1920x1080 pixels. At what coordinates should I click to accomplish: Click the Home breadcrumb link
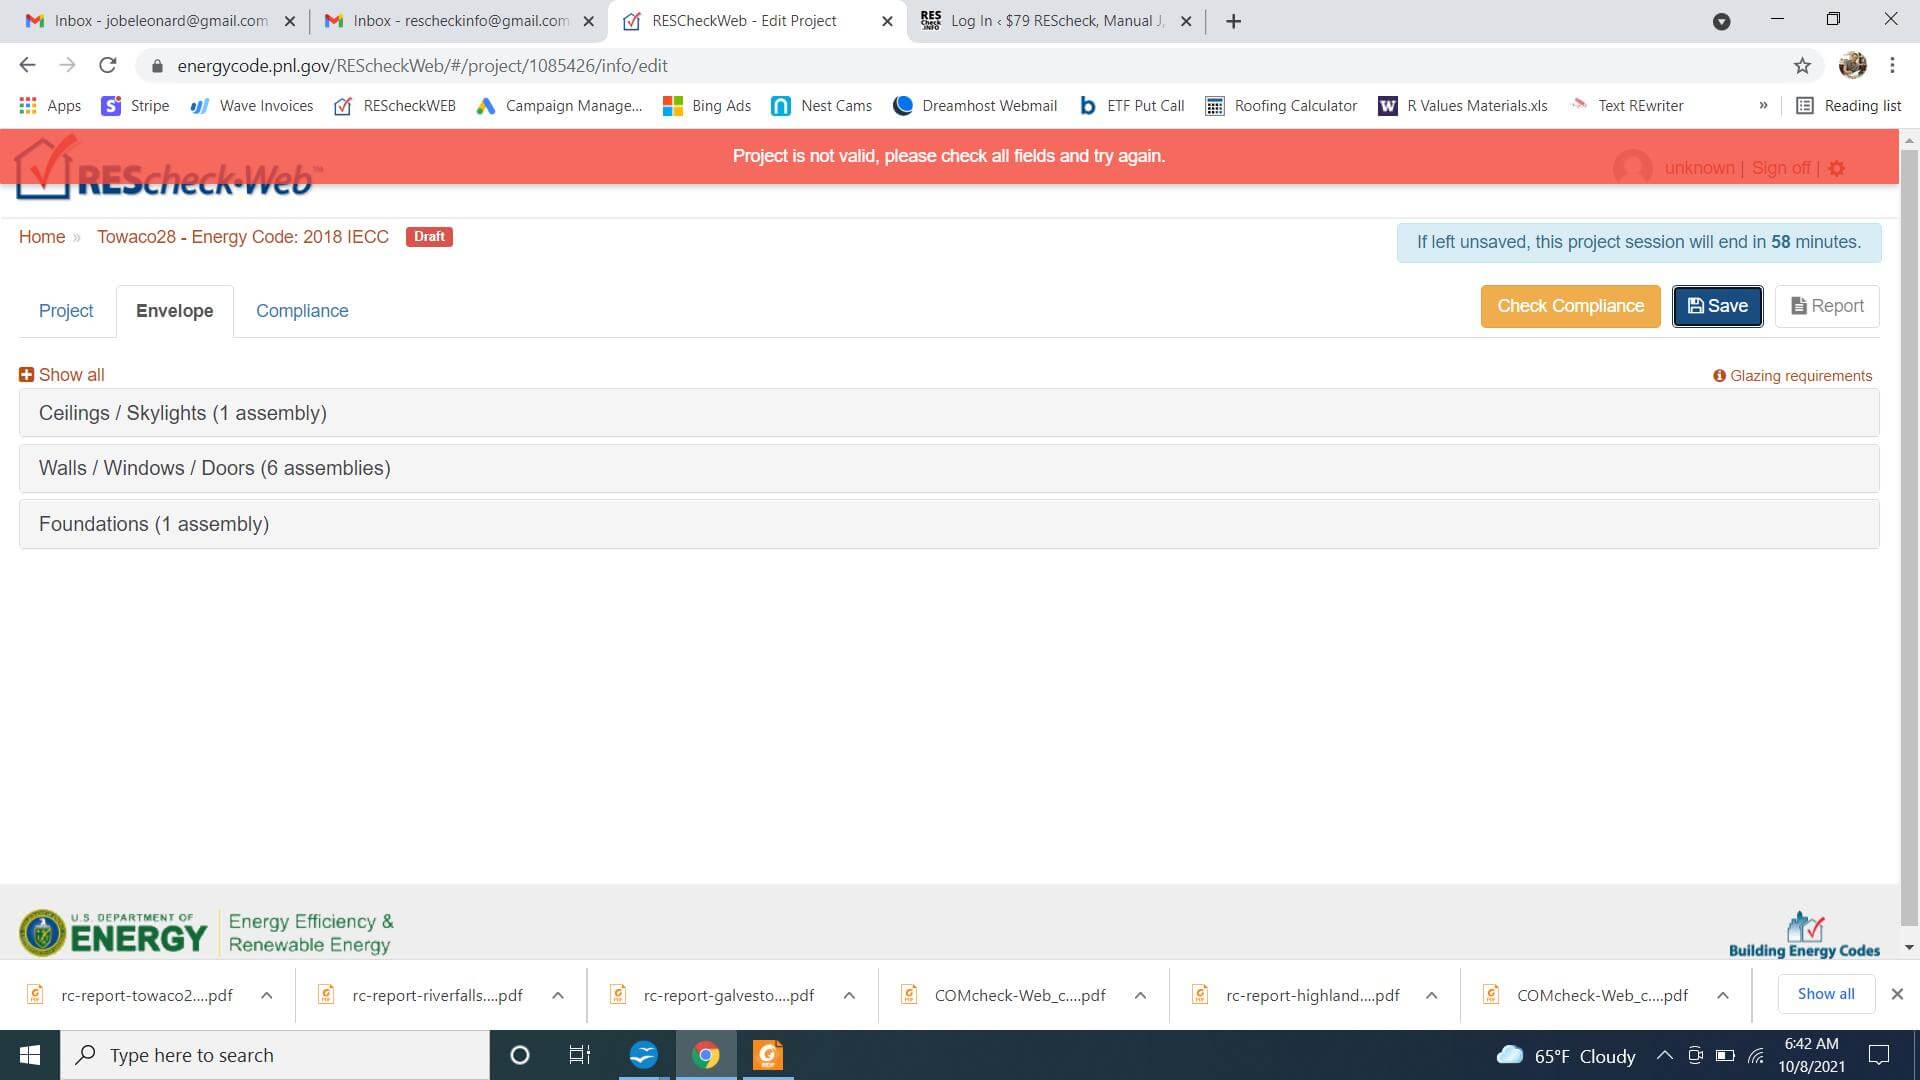41,237
